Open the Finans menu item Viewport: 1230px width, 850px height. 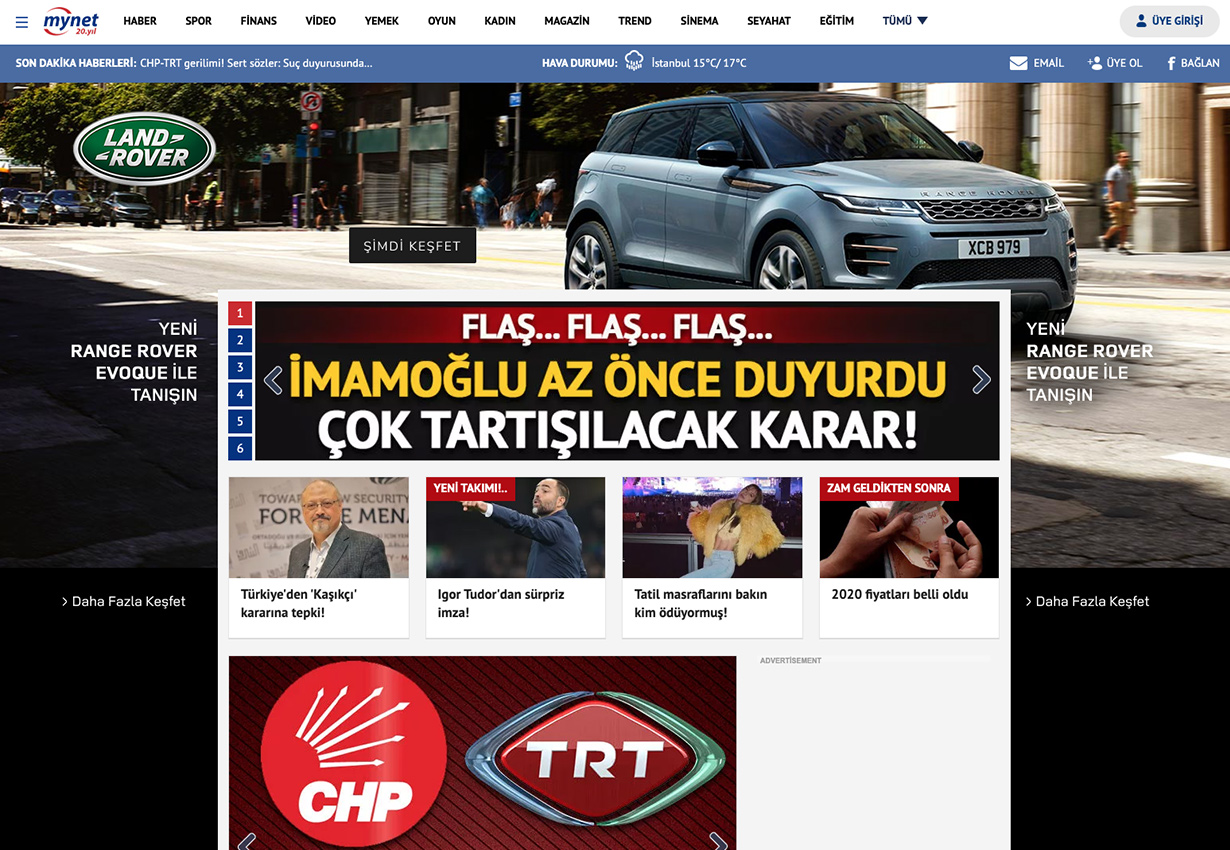click(x=258, y=21)
